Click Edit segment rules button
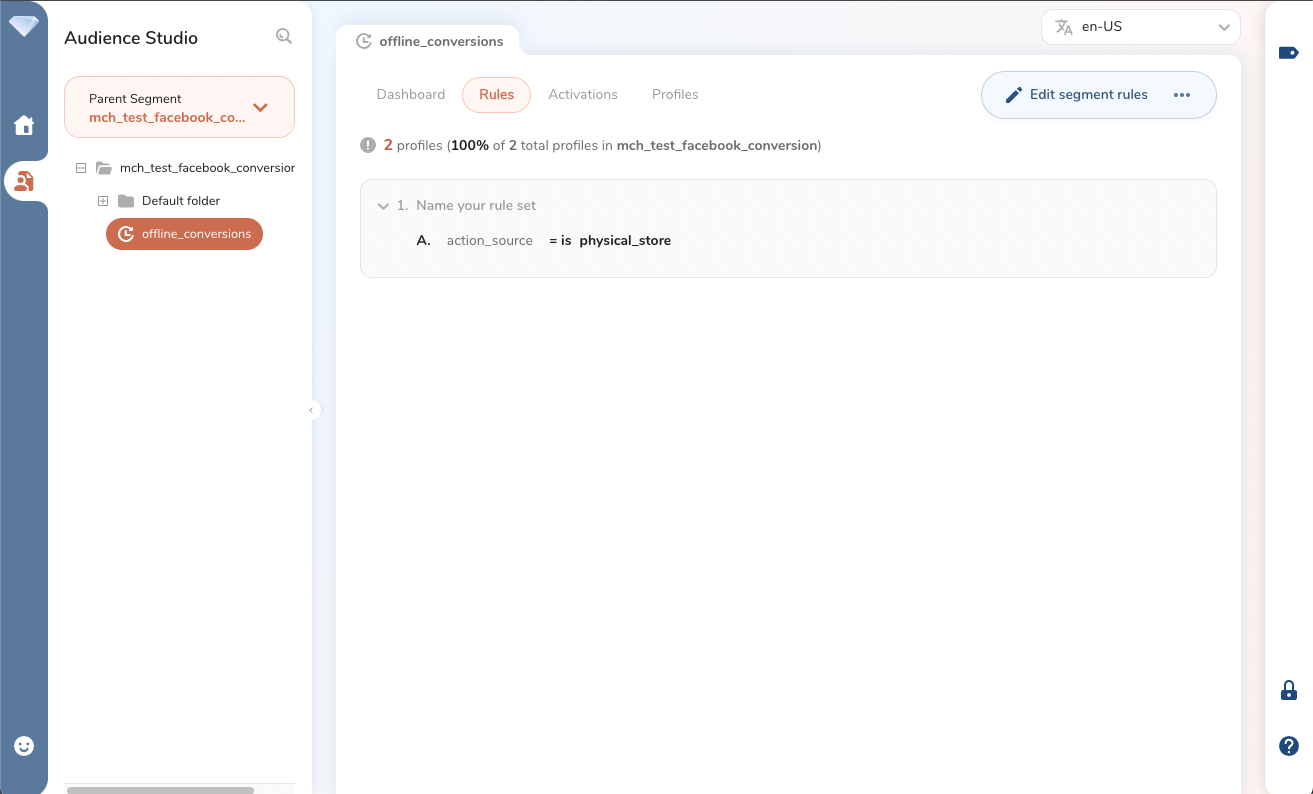This screenshot has height=794, width=1313. 1076,95
